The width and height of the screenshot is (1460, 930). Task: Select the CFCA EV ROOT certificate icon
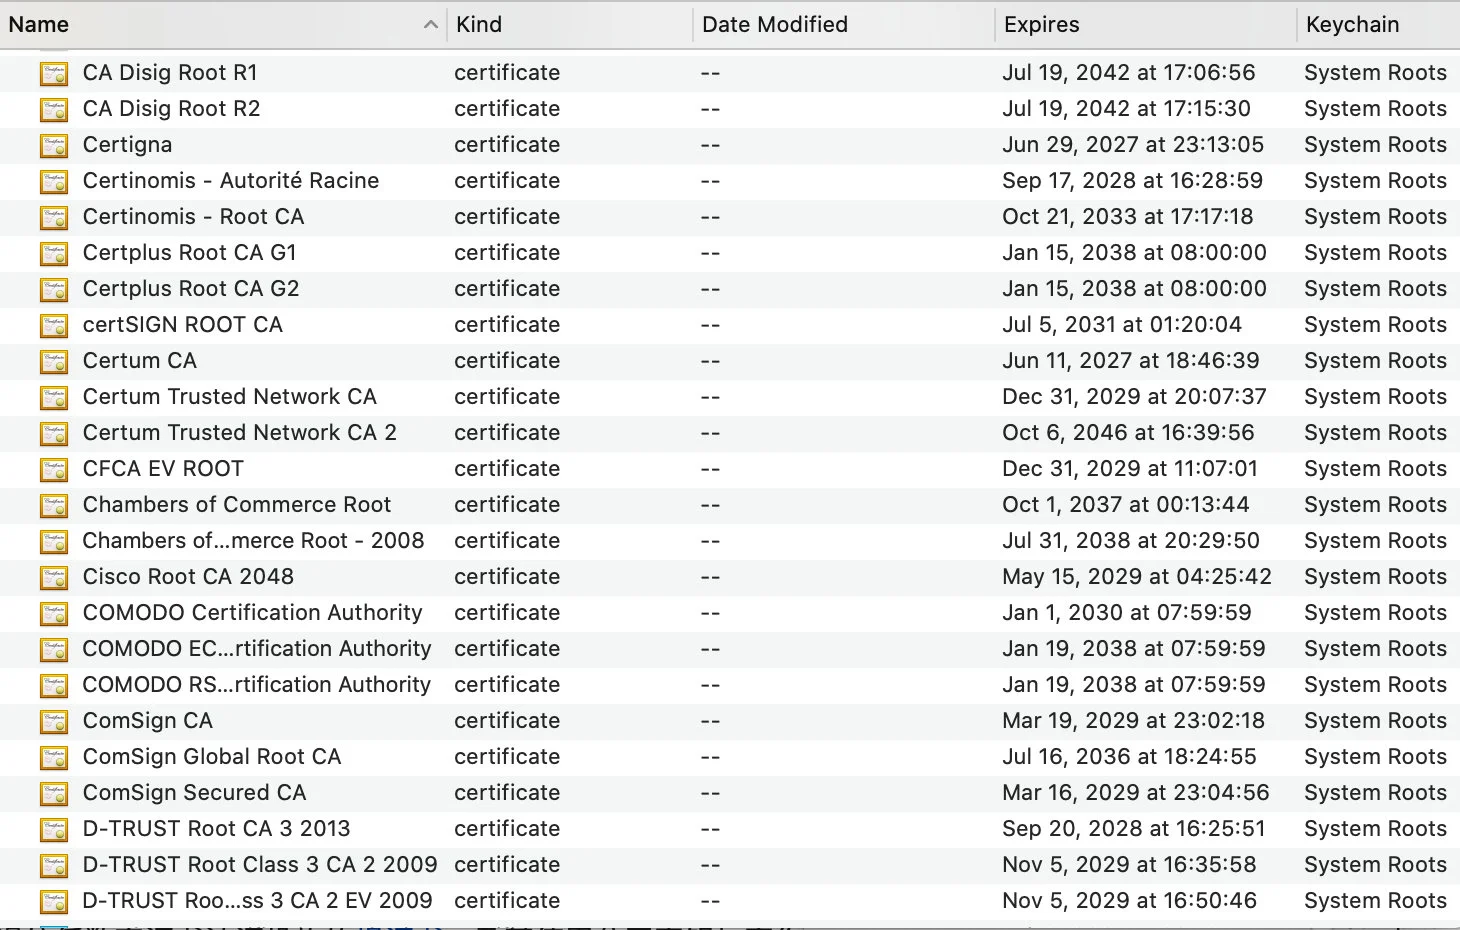[54, 469]
